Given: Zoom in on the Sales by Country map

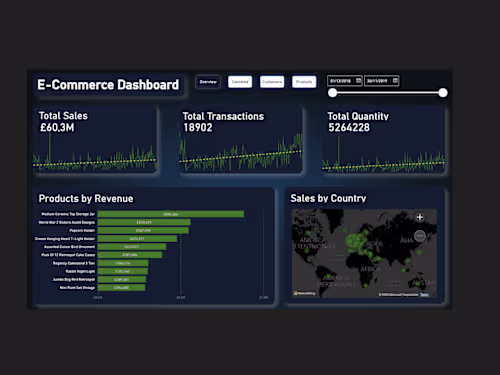Looking at the screenshot, I should click(420, 217).
